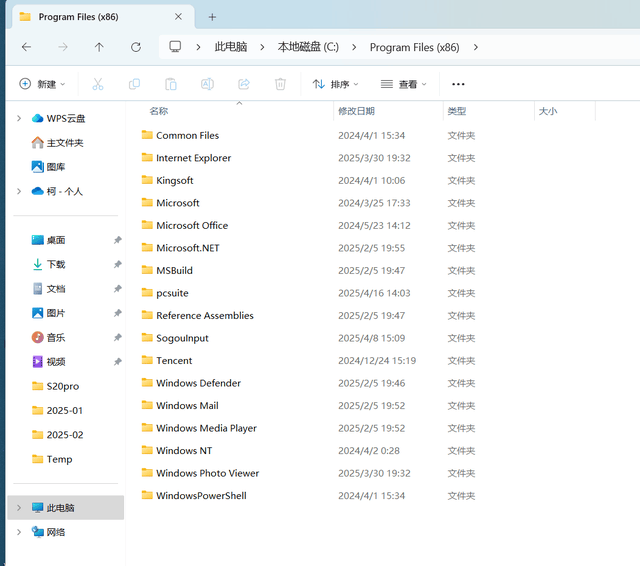This screenshot has height=566, width=640.
Task: Go up one folder level
Action: coord(99,47)
